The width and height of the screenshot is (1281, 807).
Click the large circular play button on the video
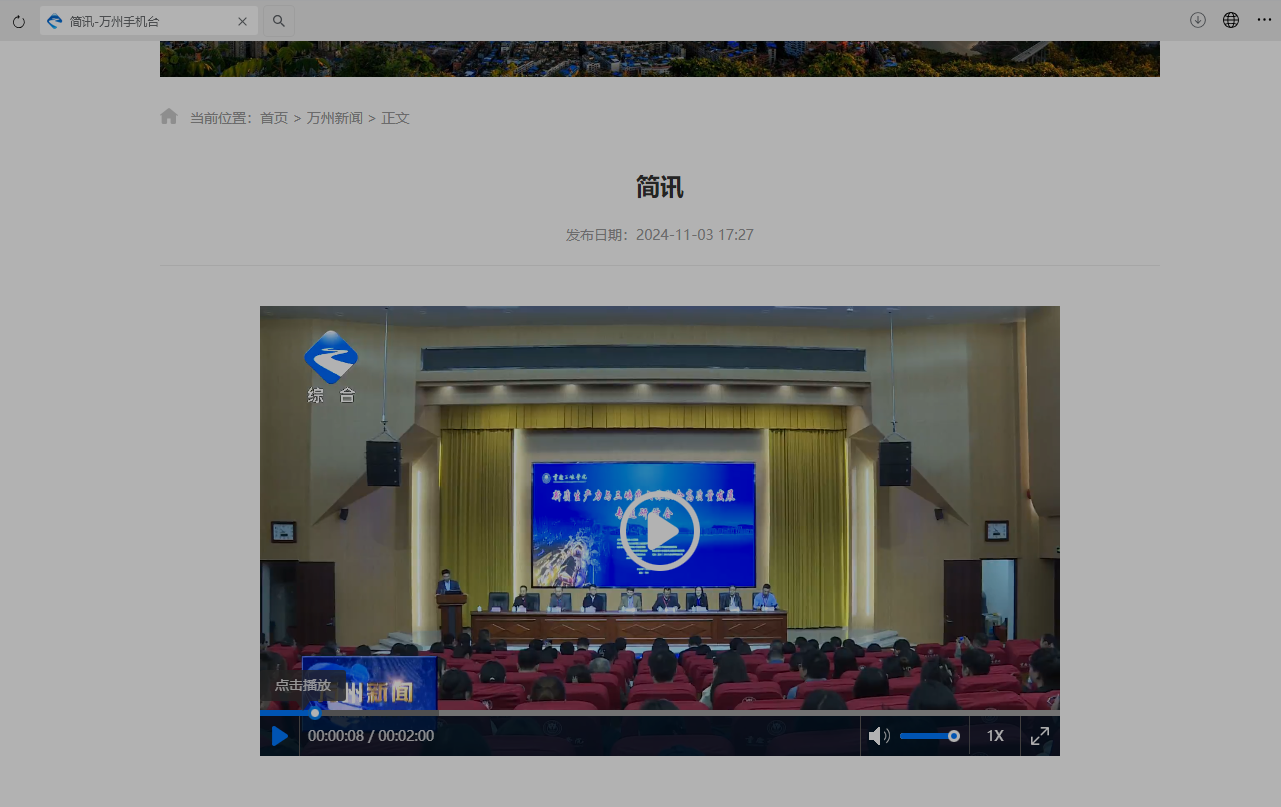tap(659, 531)
